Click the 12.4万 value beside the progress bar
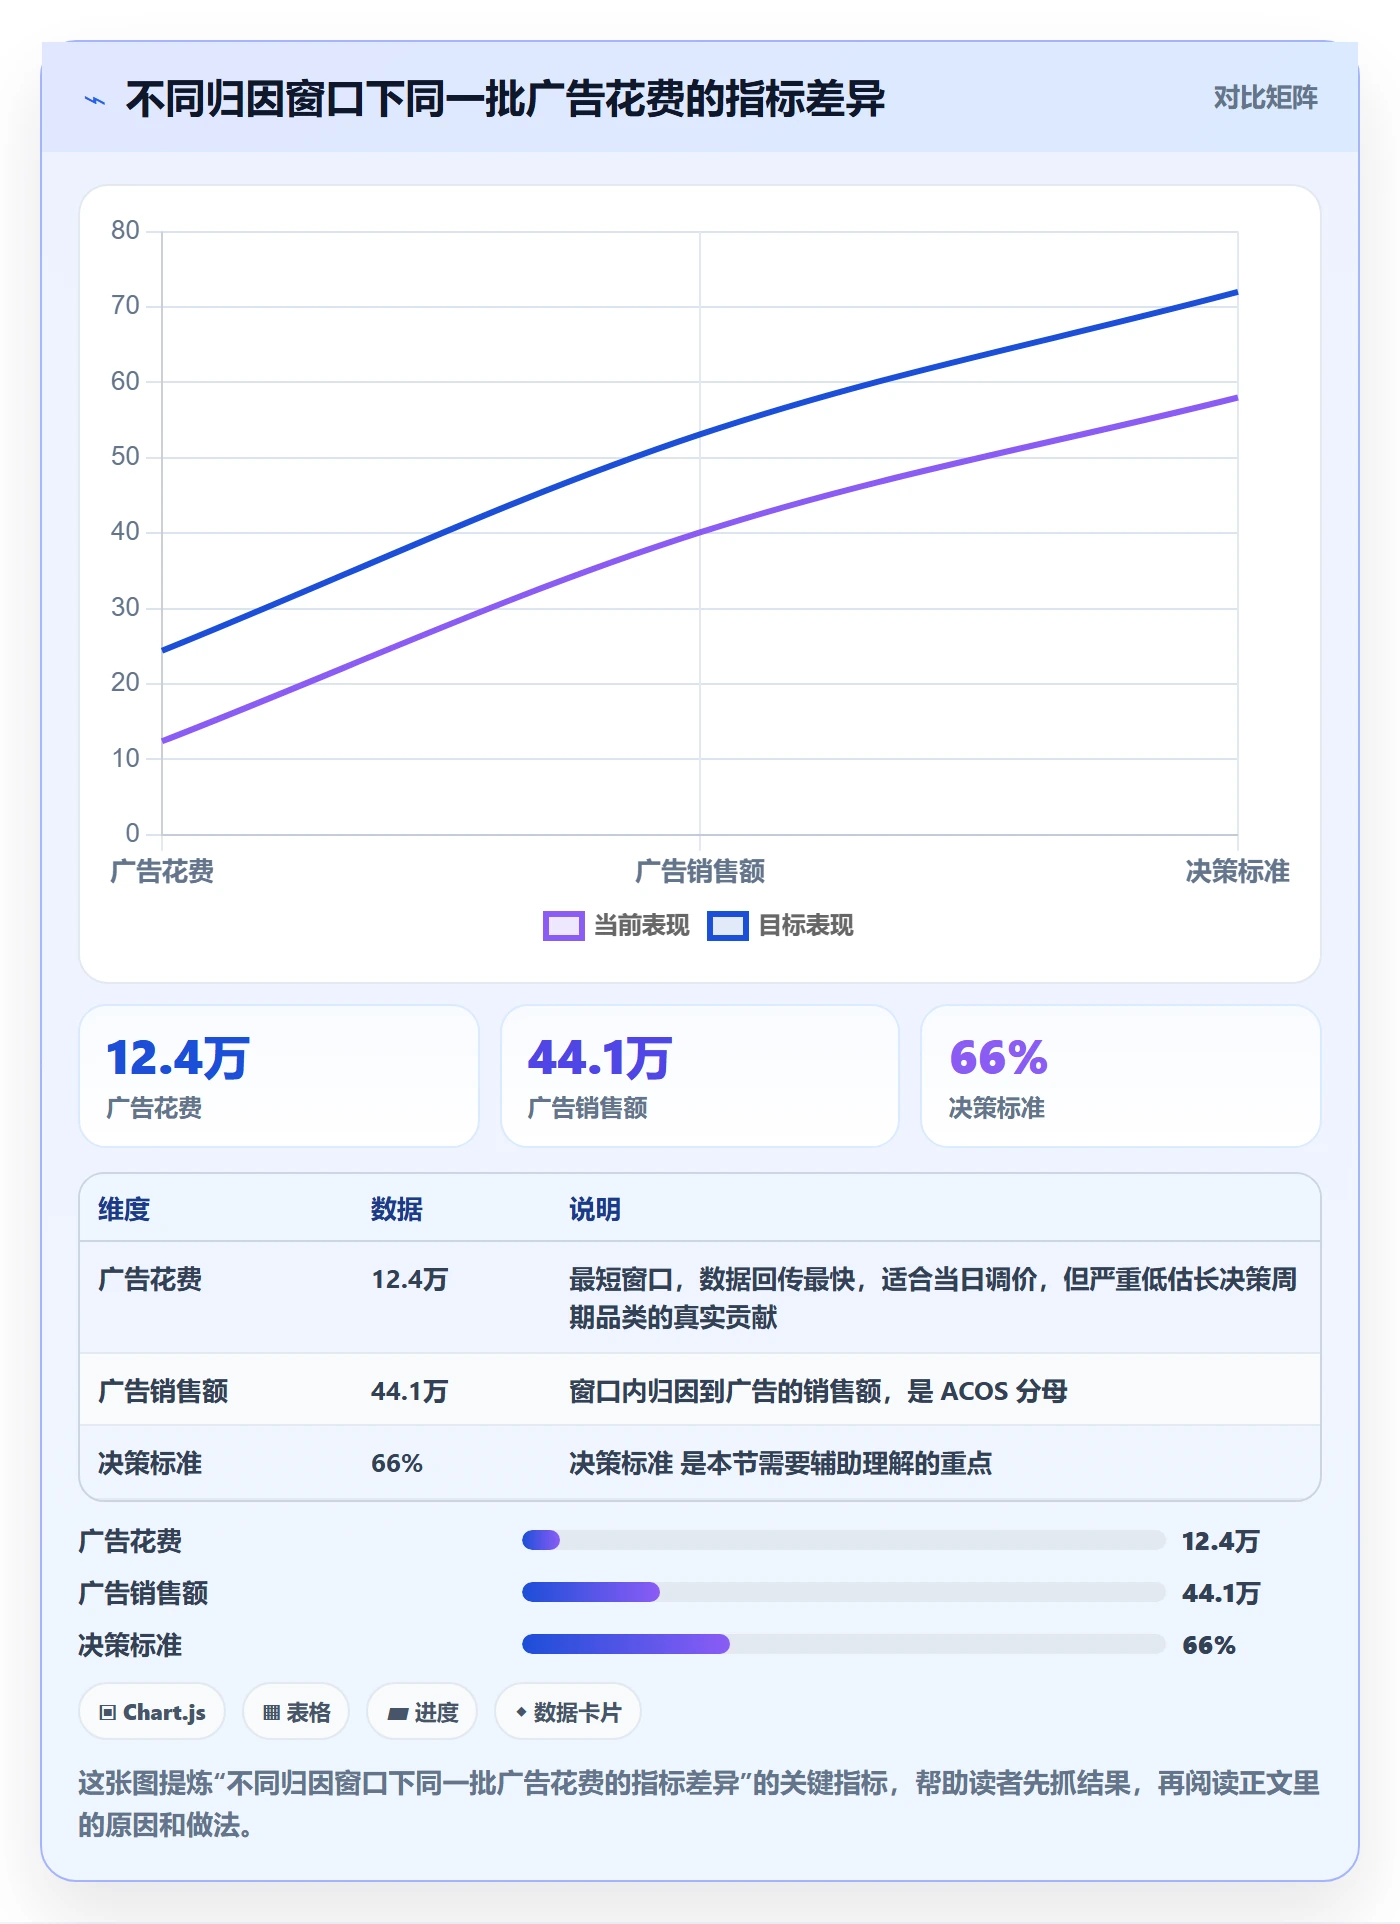The width and height of the screenshot is (1400, 1924). pyautogui.click(x=1220, y=1541)
